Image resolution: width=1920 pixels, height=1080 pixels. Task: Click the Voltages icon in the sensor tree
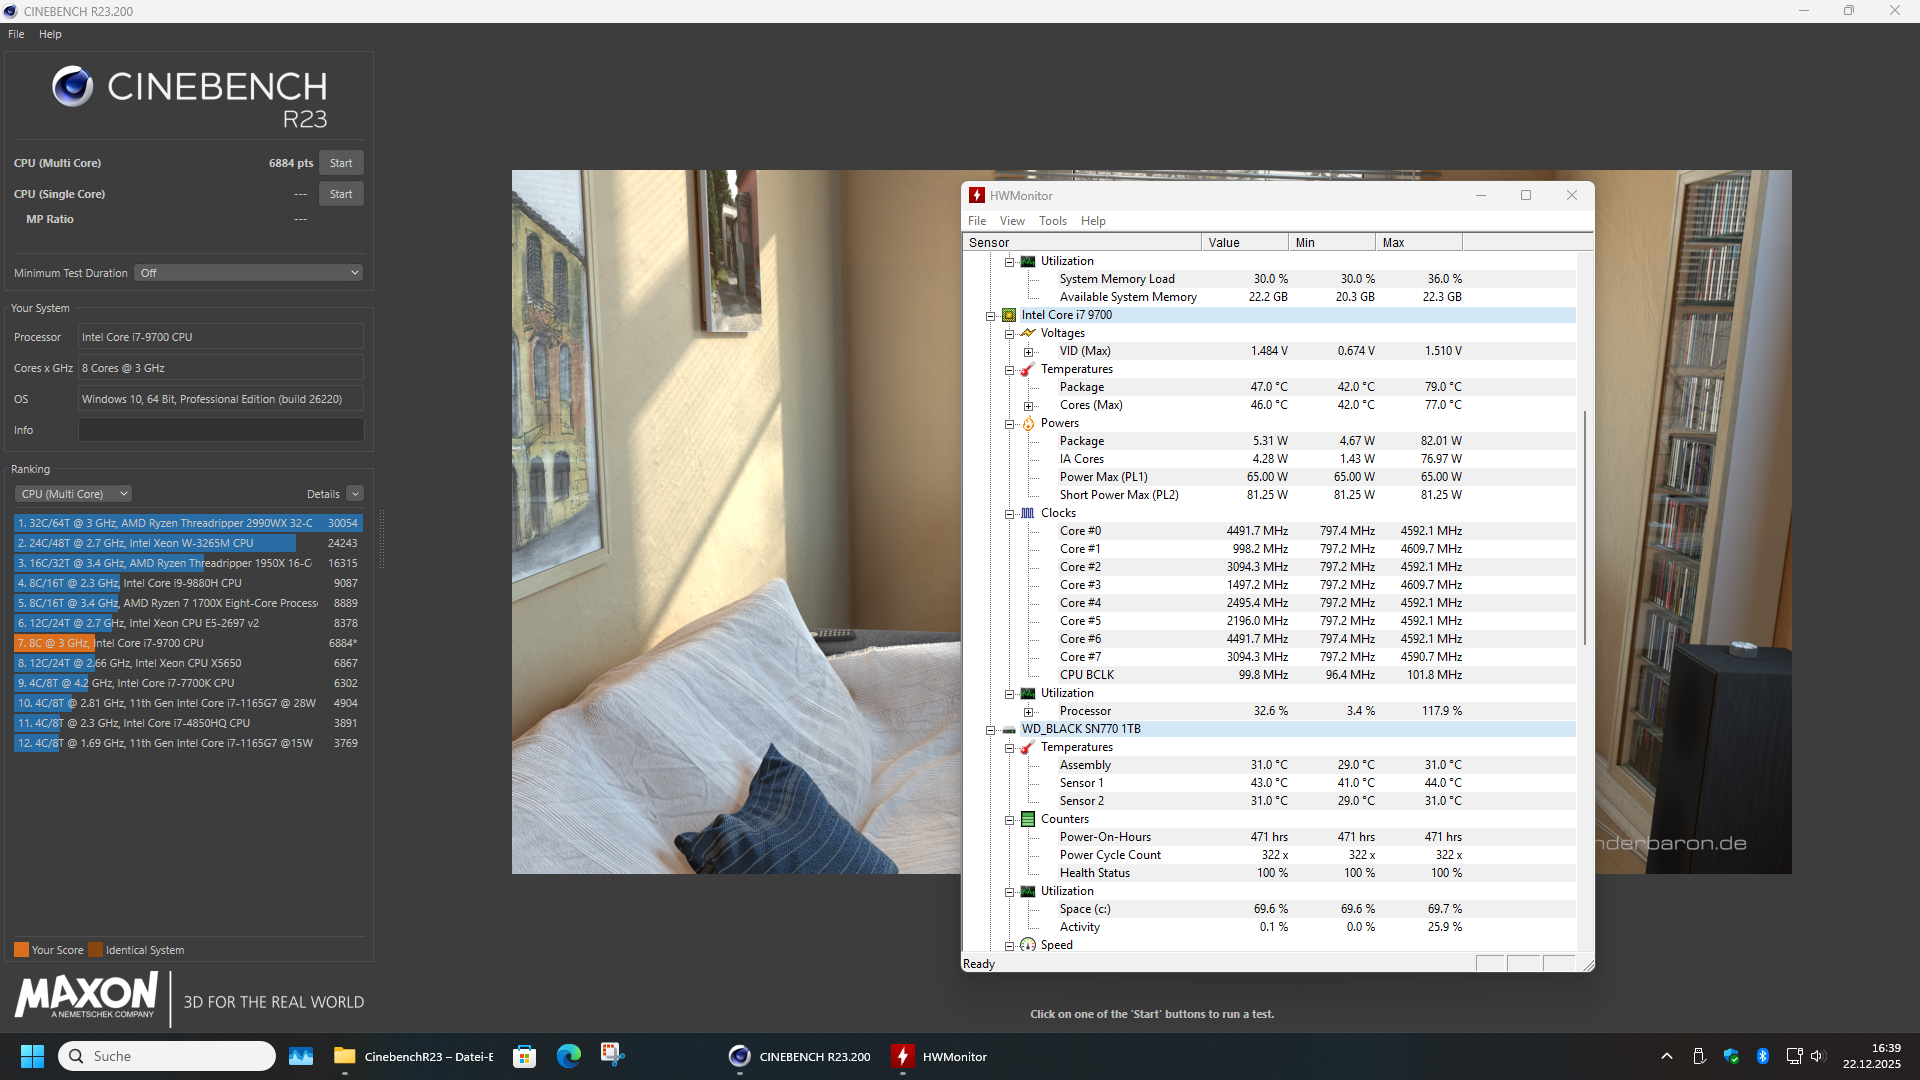click(x=1027, y=333)
